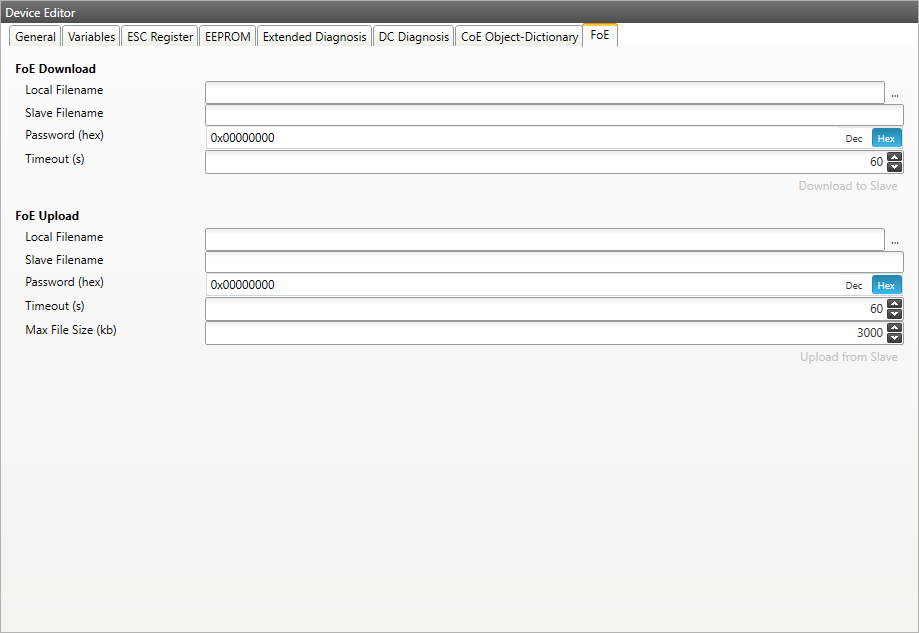Image resolution: width=919 pixels, height=633 pixels.
Task: Open the General tab
Action: [x=35, y=37]
